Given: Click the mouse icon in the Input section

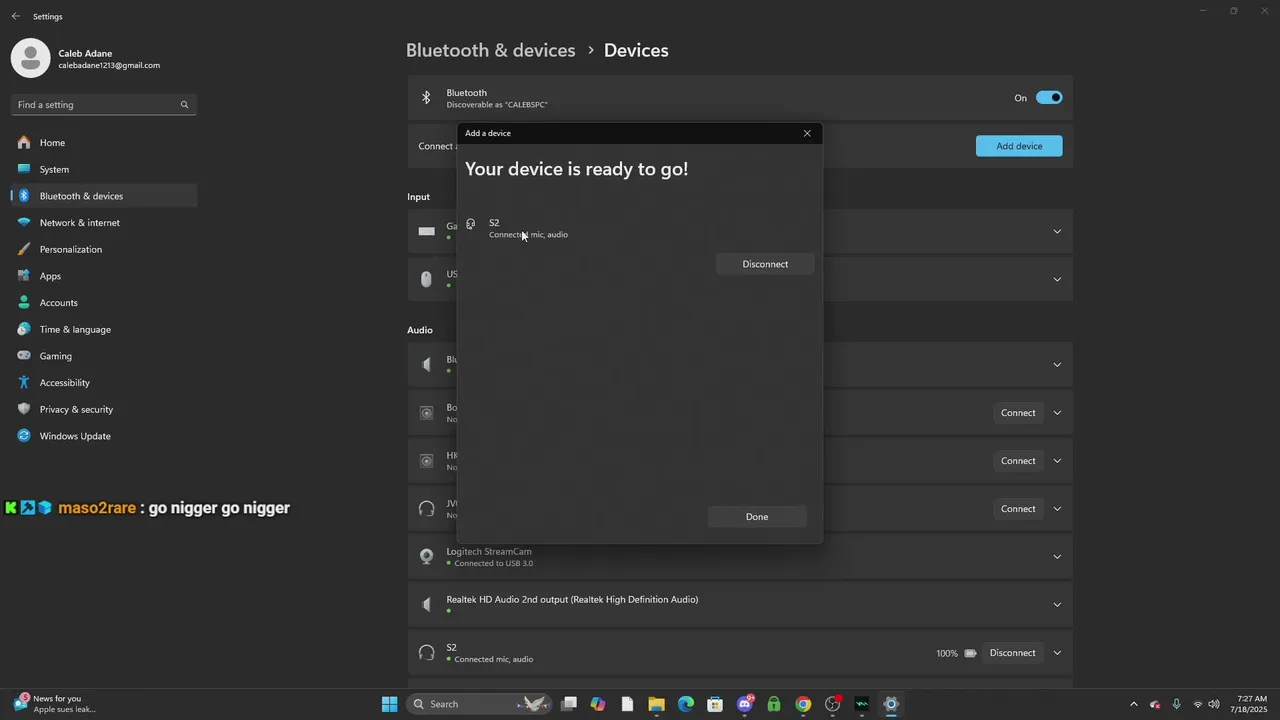Looking at the screenshot, I should 427,279.
